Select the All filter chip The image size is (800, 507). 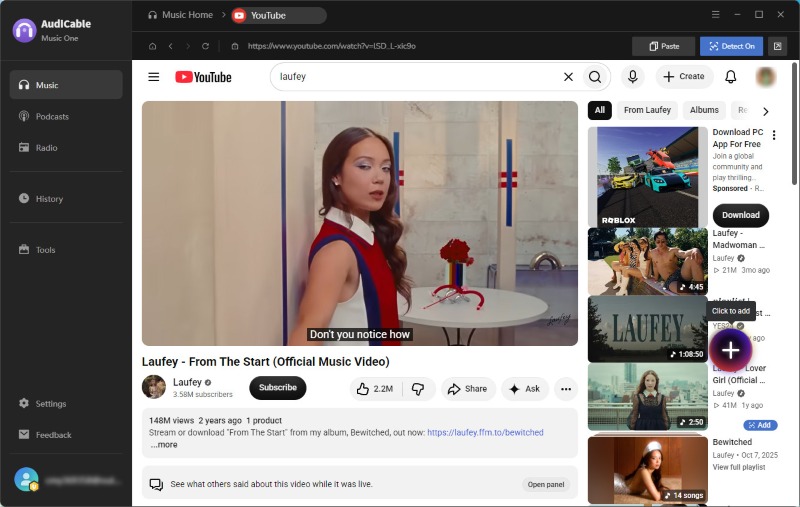click(x=599, y=110)
